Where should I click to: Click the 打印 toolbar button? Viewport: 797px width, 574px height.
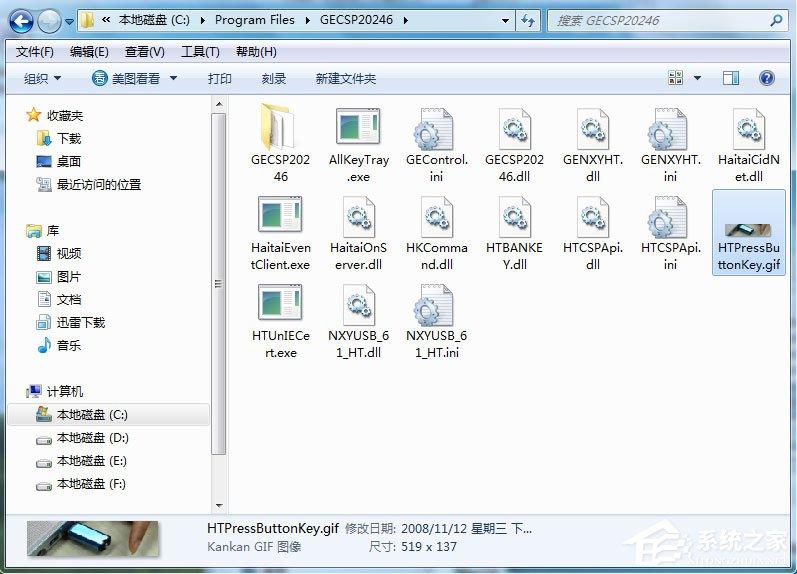(220, 78)
